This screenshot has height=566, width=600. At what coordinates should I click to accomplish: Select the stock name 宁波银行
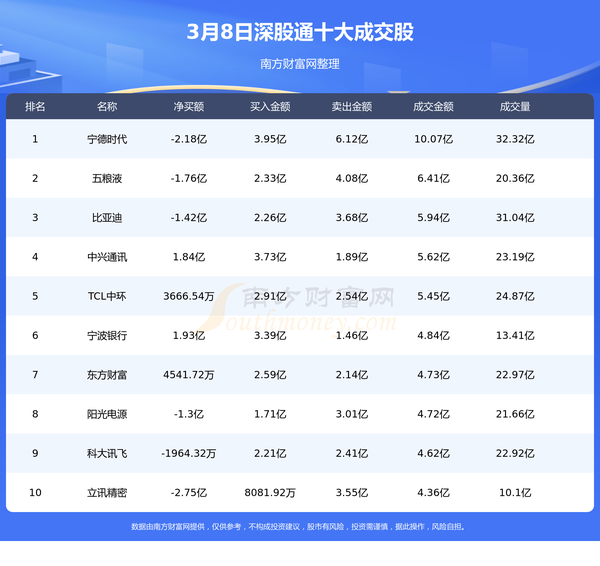tap(107, 336)
